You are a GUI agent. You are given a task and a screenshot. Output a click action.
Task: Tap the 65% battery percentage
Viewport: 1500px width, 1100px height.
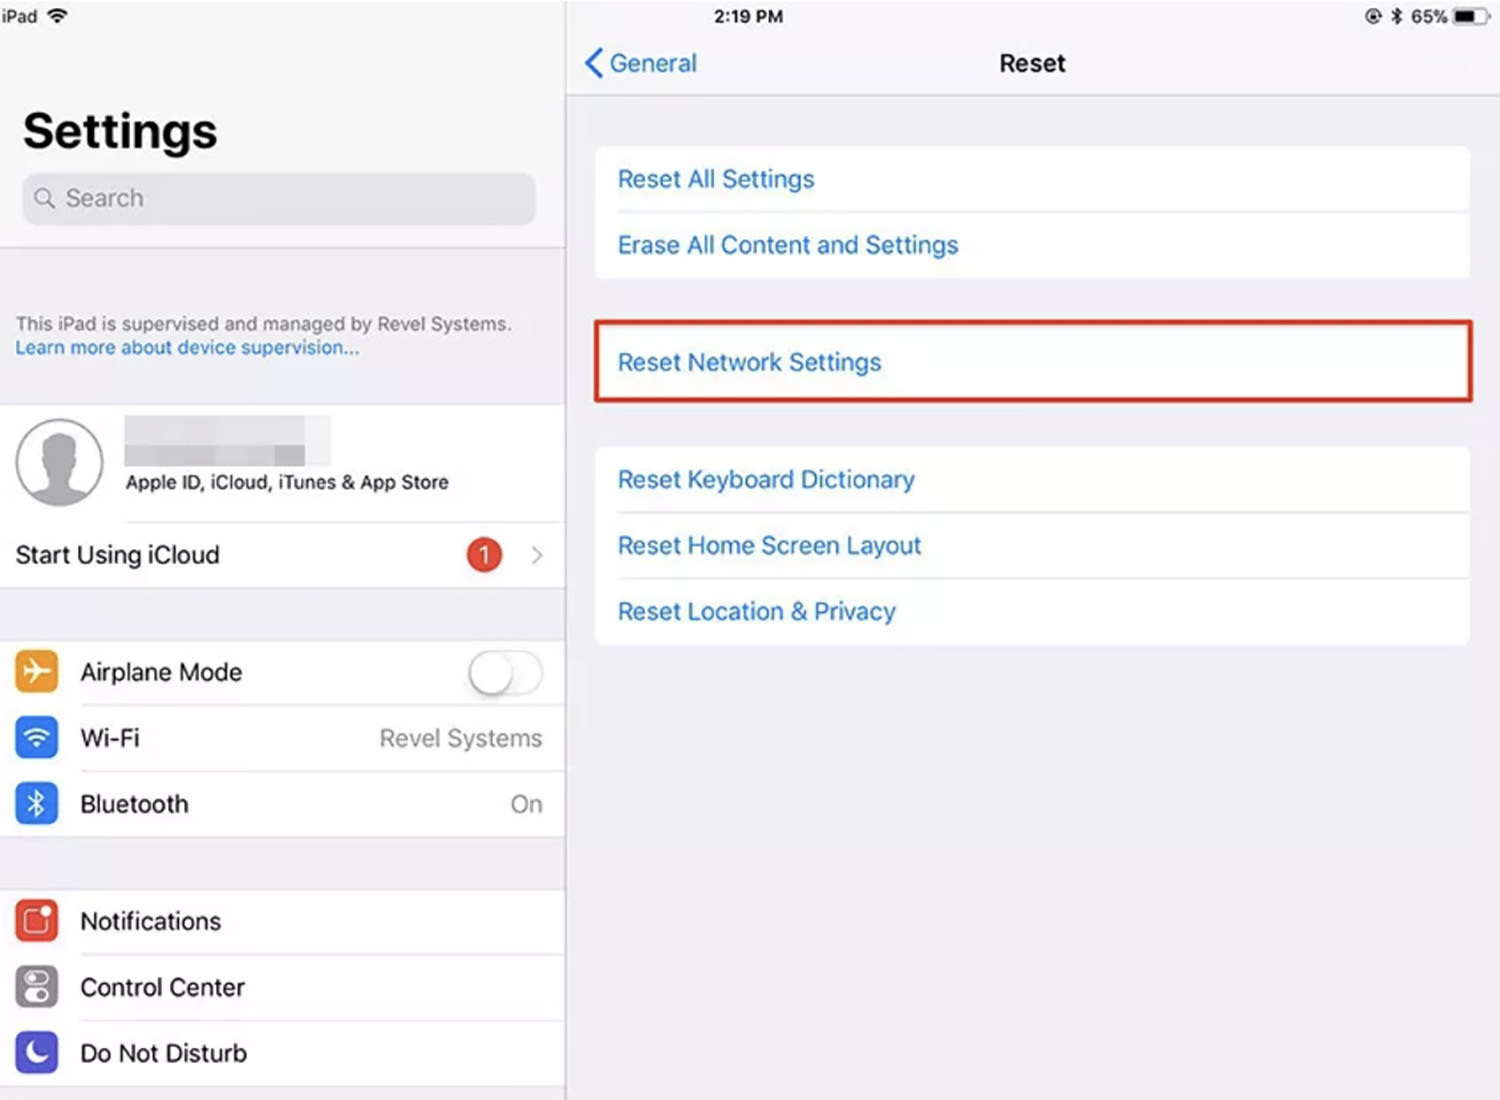1429,16
